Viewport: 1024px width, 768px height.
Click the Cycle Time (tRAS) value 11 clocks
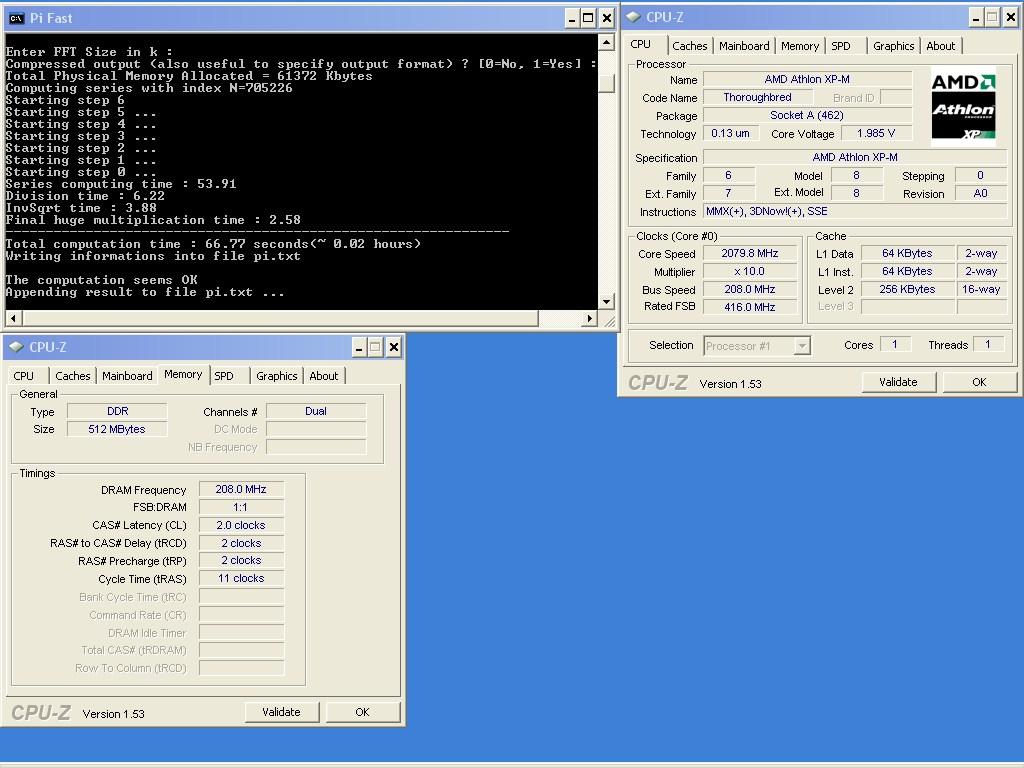241,579
